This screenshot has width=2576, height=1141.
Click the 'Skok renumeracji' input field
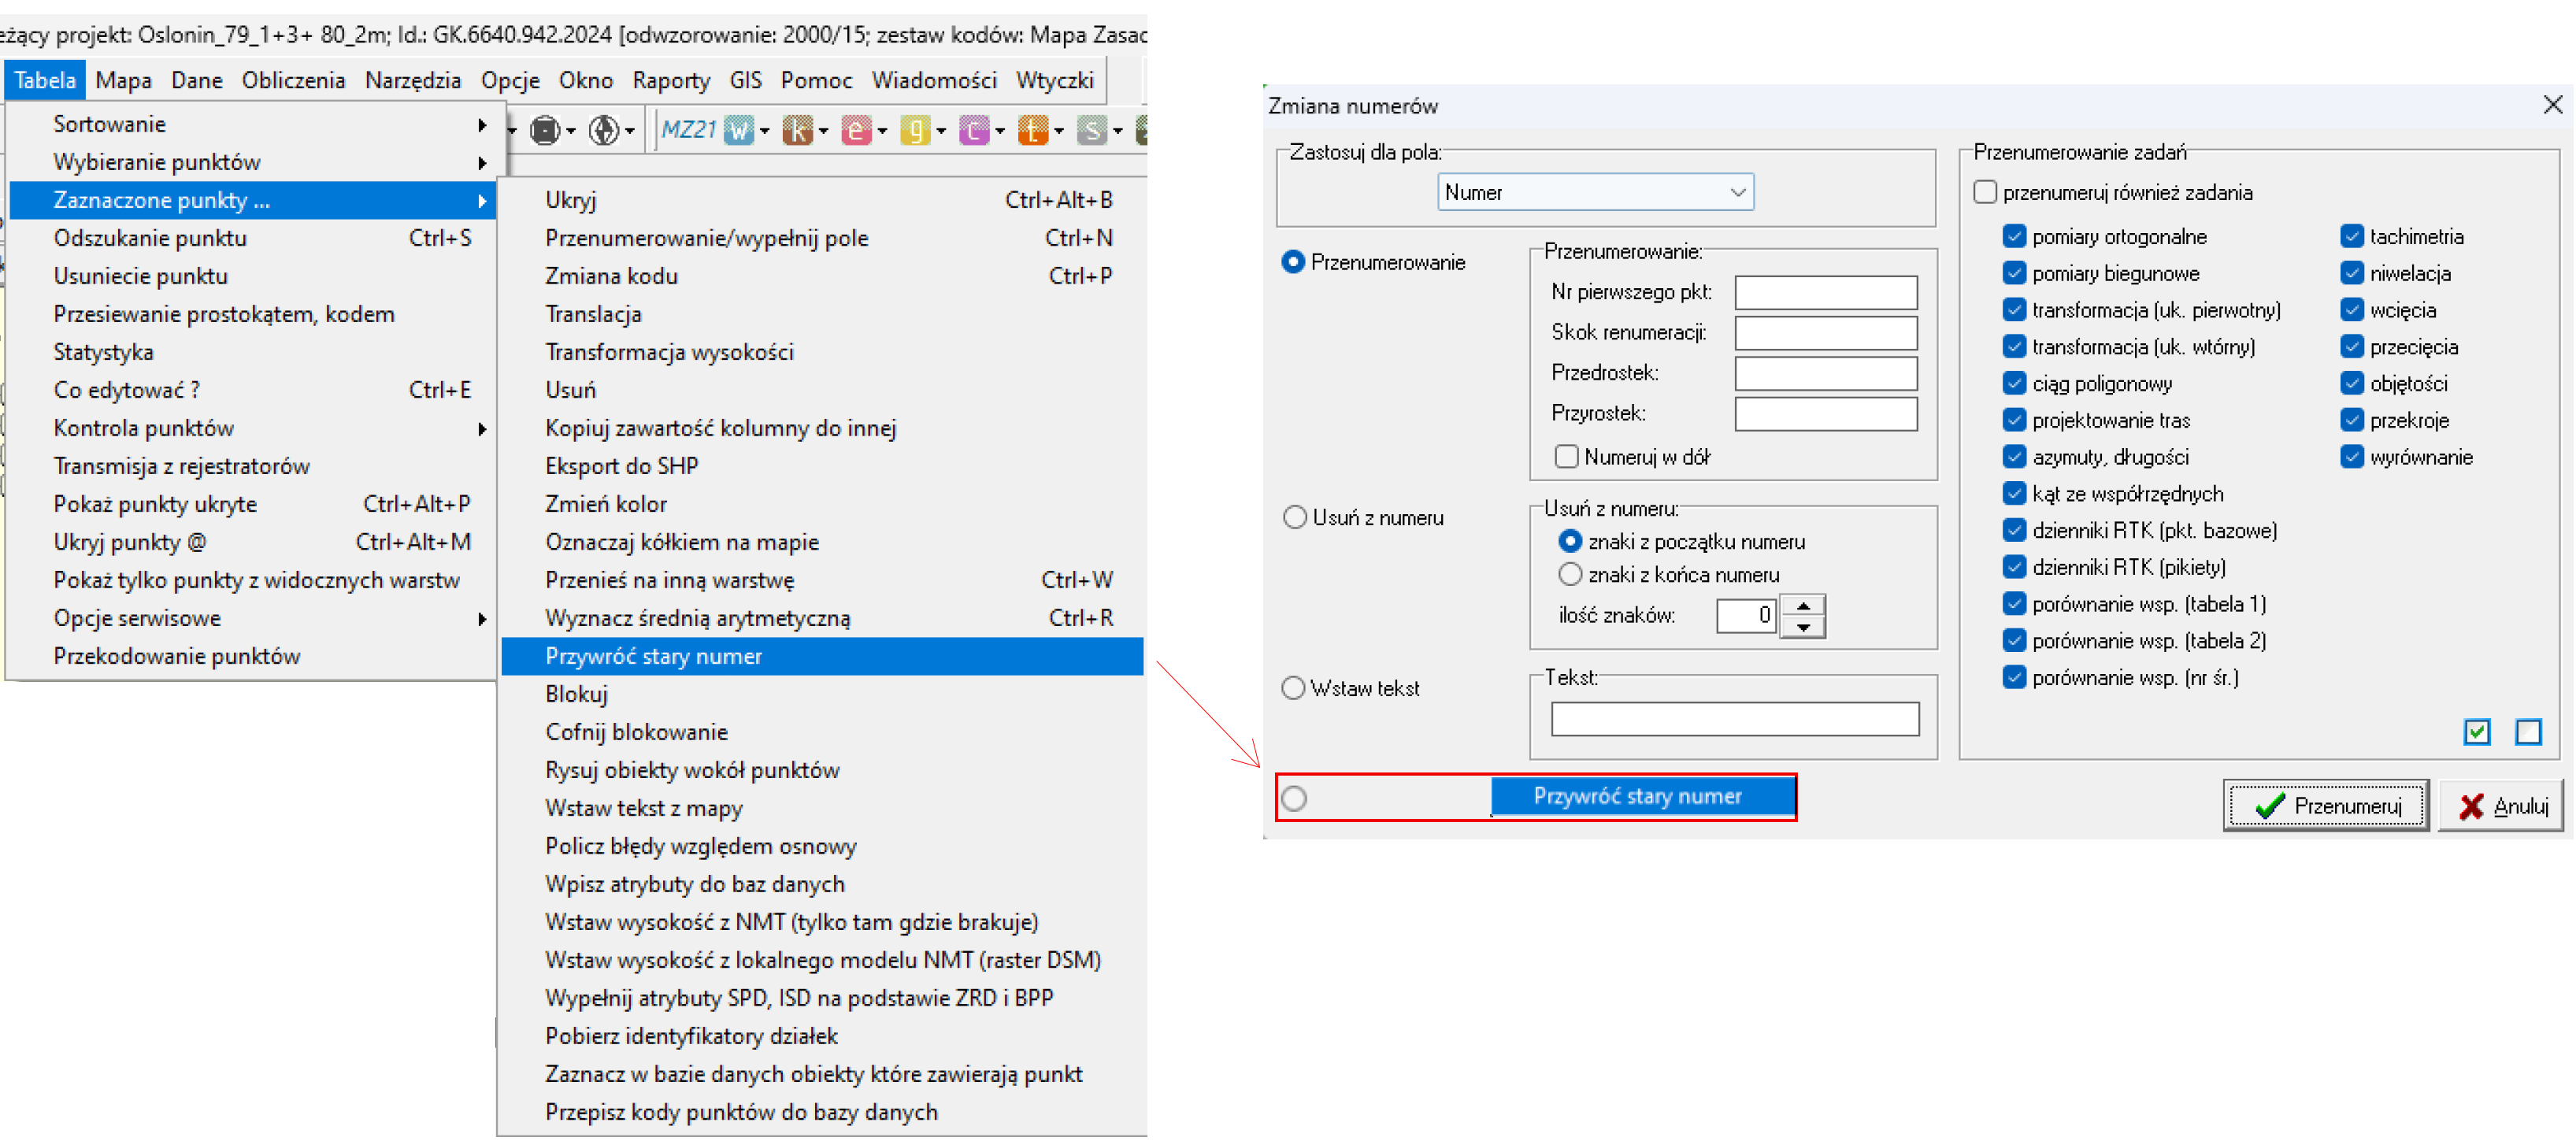[x=1825, y=332]
